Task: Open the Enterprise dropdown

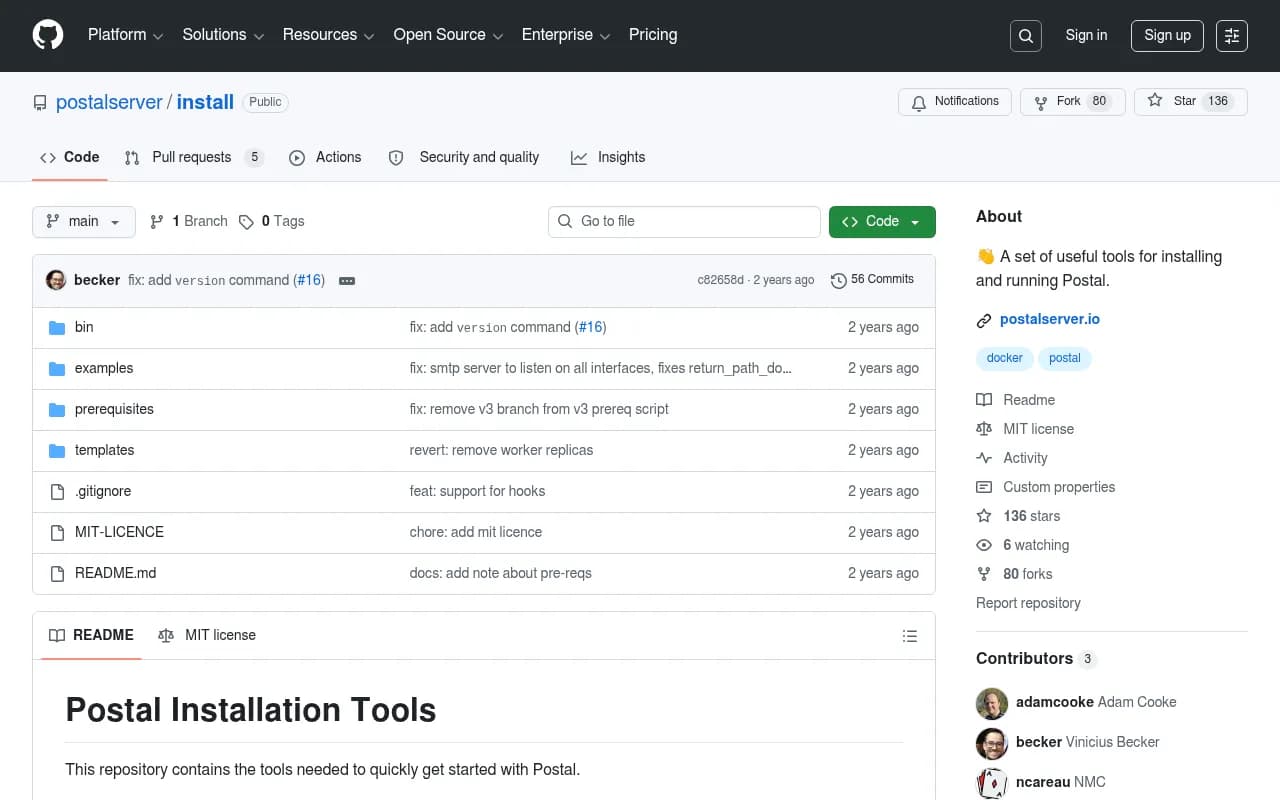Action: coord(566,35)
